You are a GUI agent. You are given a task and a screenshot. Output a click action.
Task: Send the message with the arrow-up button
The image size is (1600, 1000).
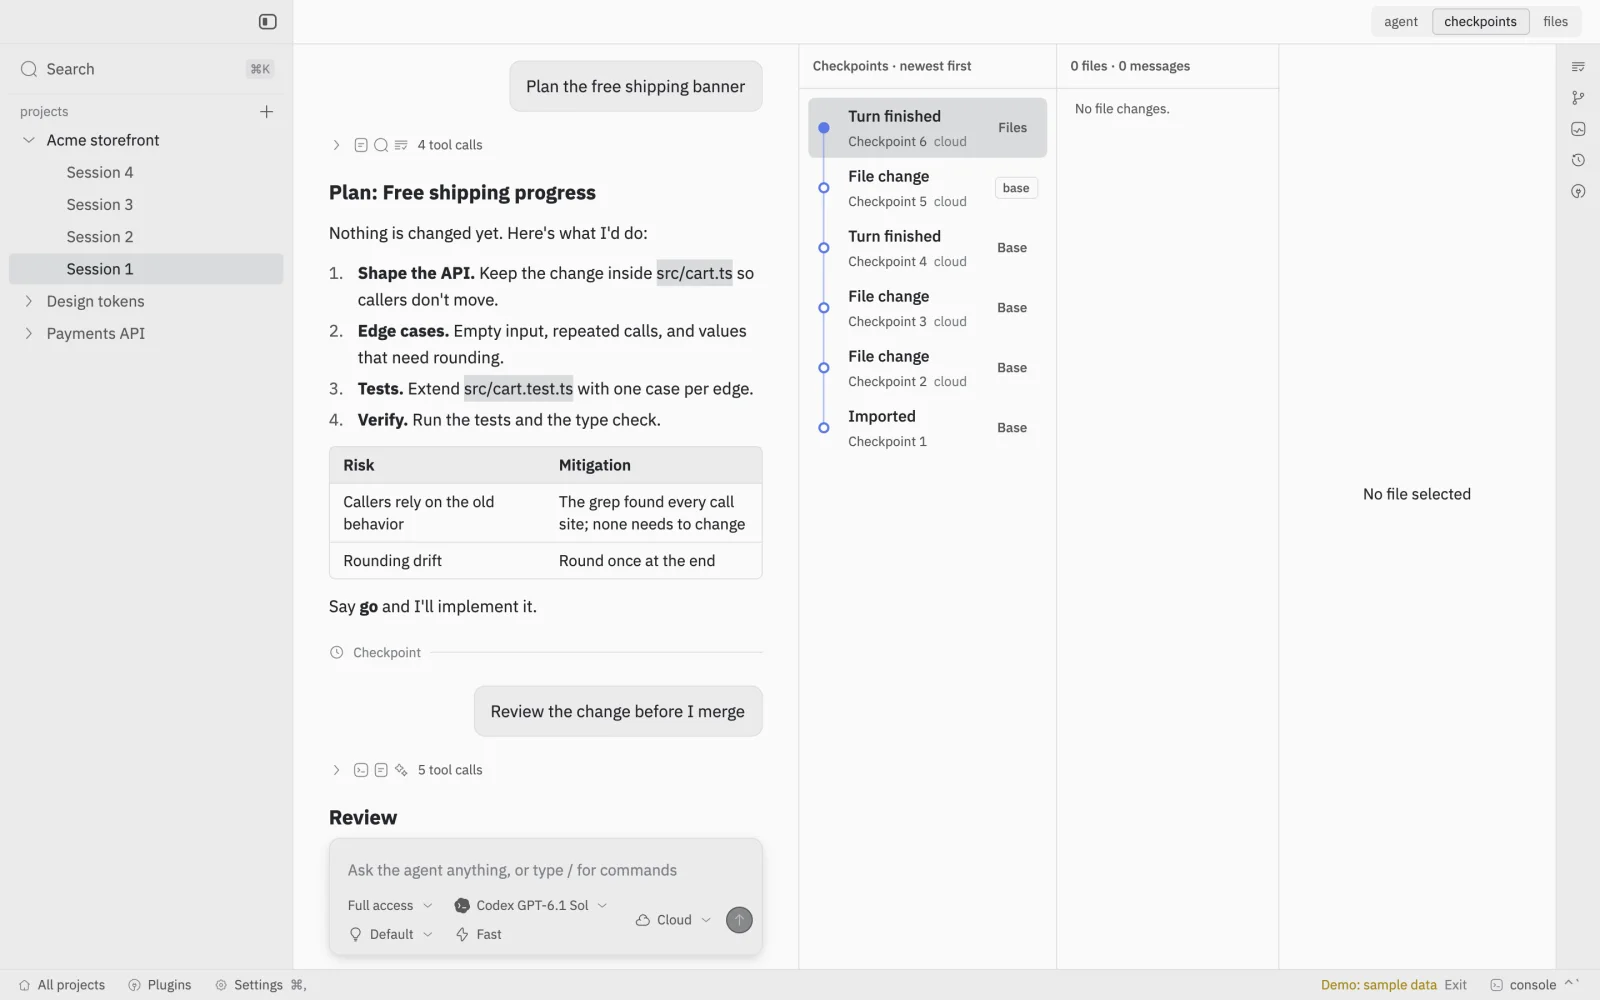739,920
